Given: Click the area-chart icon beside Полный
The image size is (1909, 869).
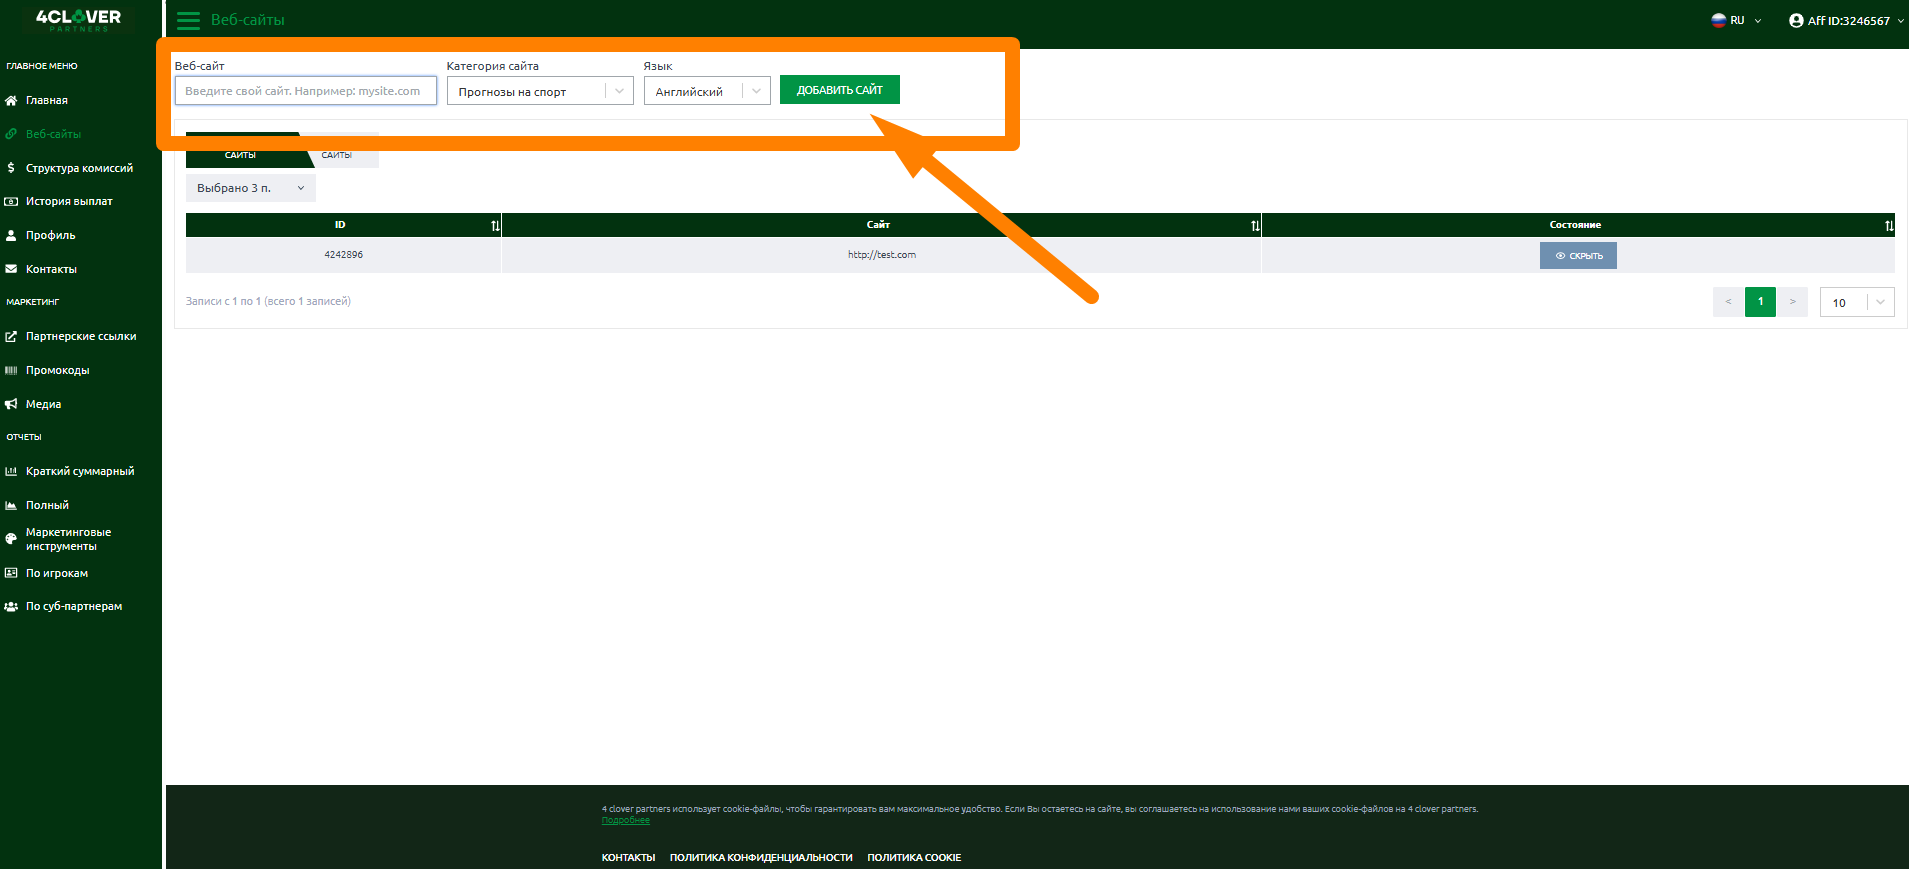Looking at the screenshot, I should (x=11, y=505).
